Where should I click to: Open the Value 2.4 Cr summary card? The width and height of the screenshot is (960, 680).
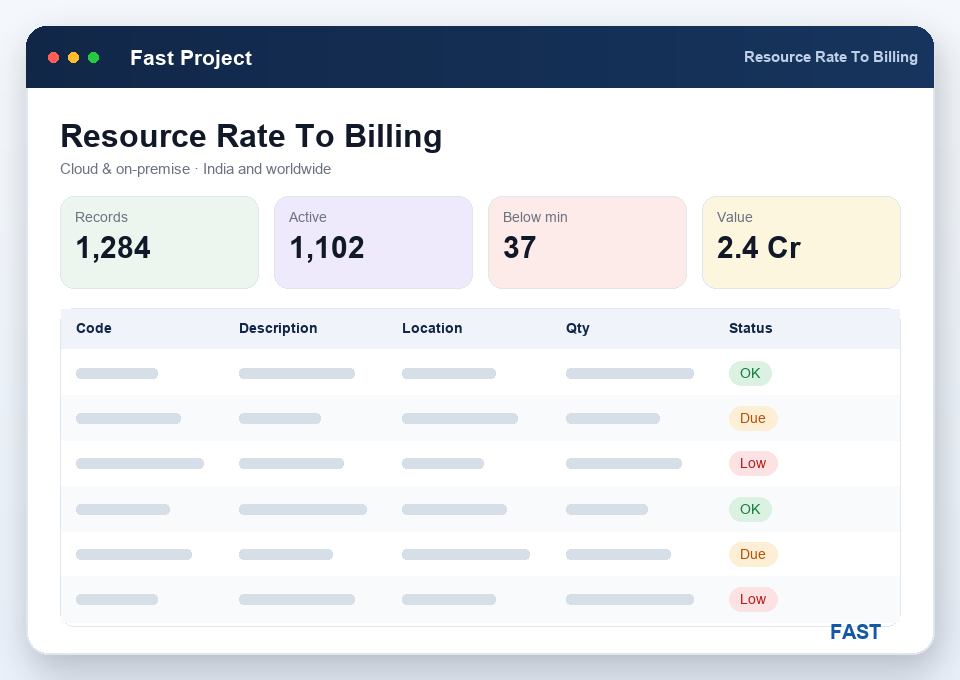coord(801,242)
